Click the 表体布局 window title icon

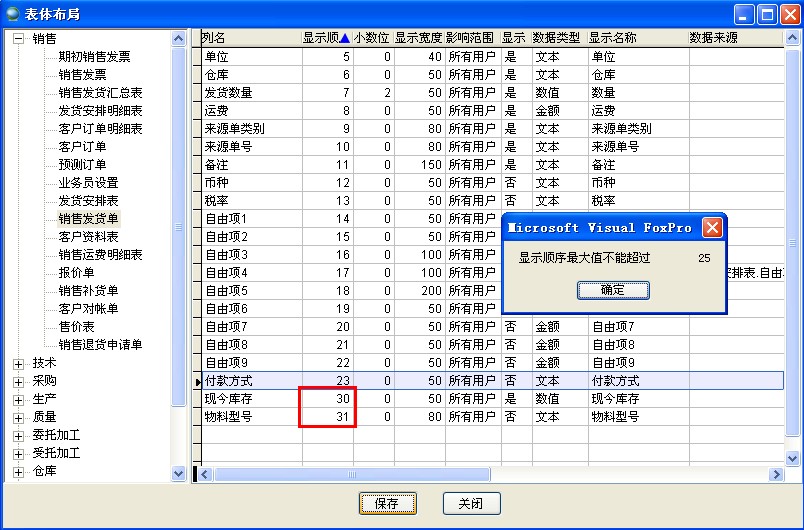tap(13, 13)
